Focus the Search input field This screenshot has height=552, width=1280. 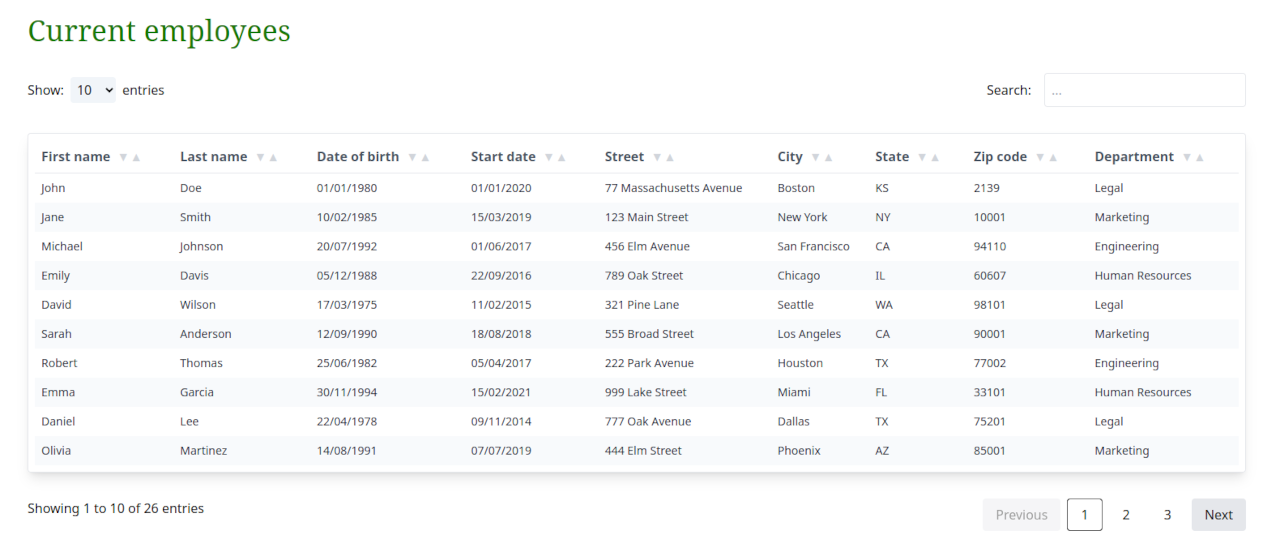(1144, 90)
